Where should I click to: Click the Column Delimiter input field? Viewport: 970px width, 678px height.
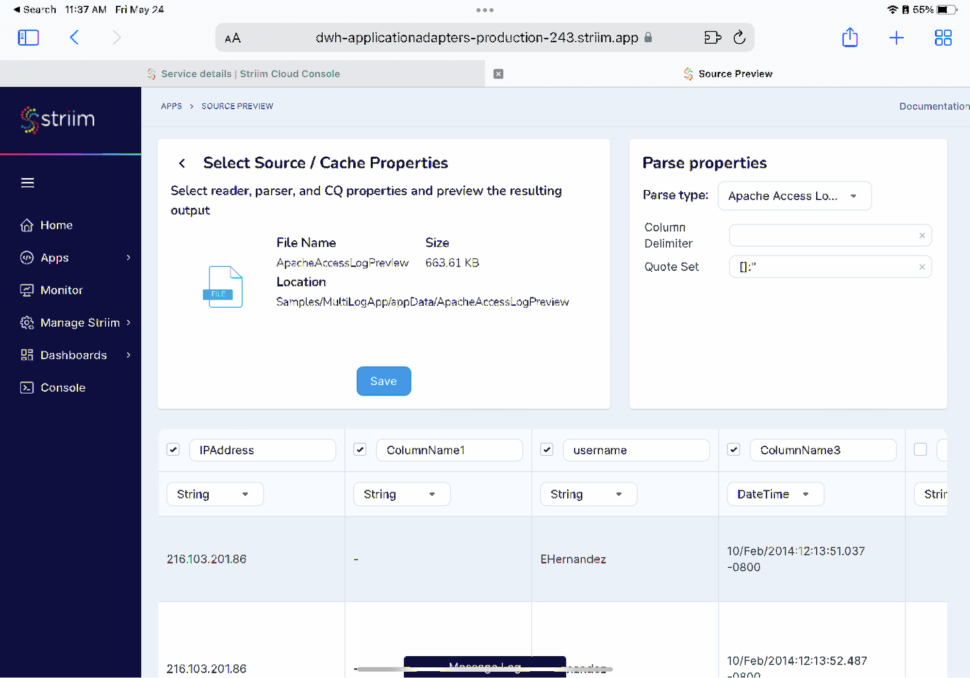point(822,236)
